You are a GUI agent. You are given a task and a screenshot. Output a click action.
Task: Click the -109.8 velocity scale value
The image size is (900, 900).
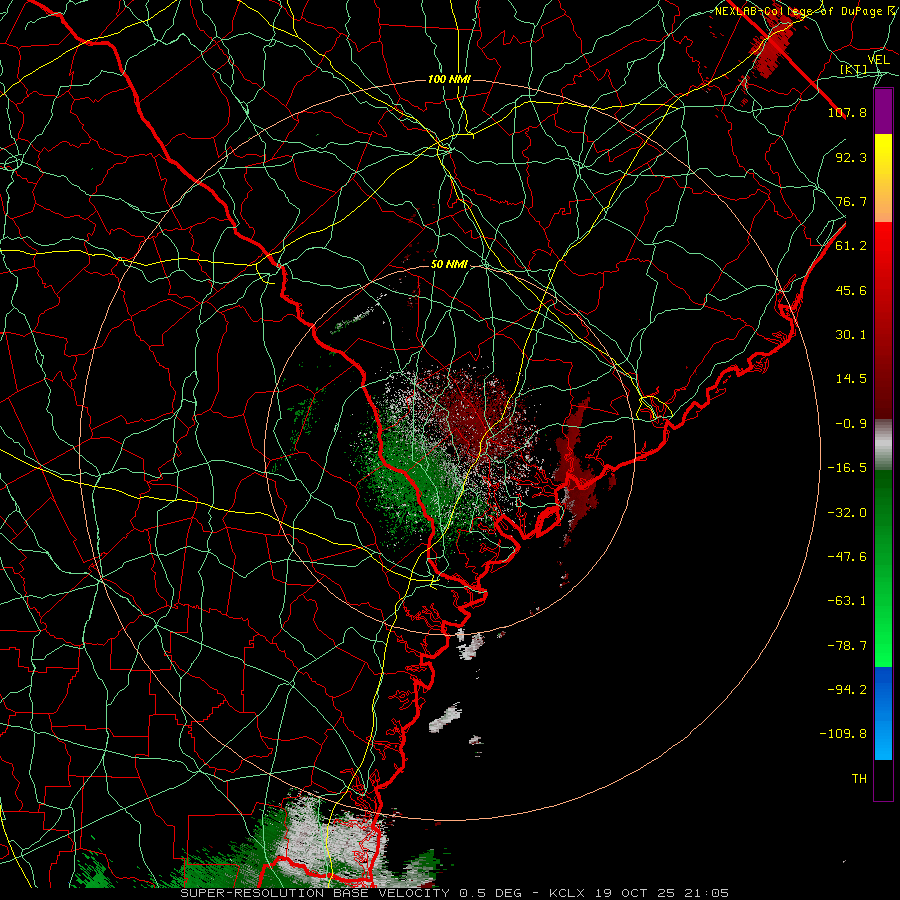(x=843, y=734)
